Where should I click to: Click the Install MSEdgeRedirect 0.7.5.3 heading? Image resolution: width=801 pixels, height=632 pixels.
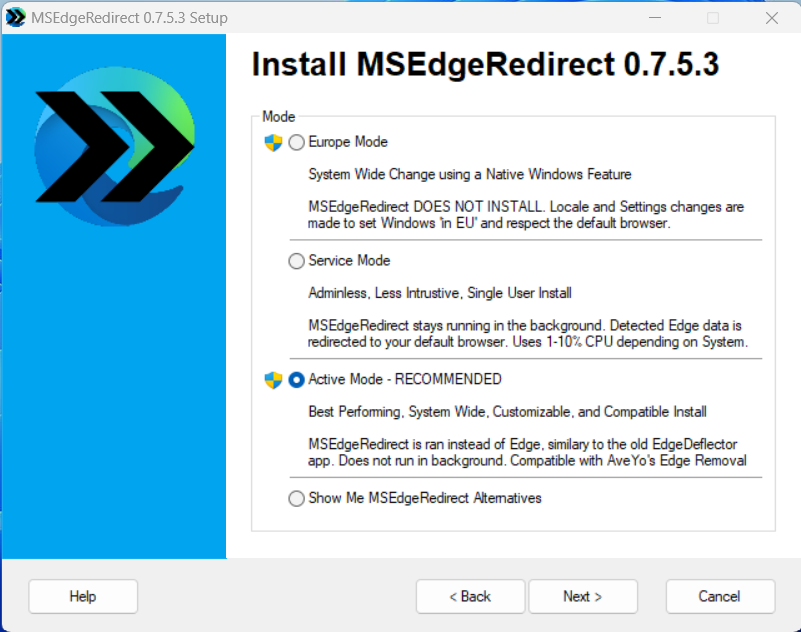coord(485,65)
